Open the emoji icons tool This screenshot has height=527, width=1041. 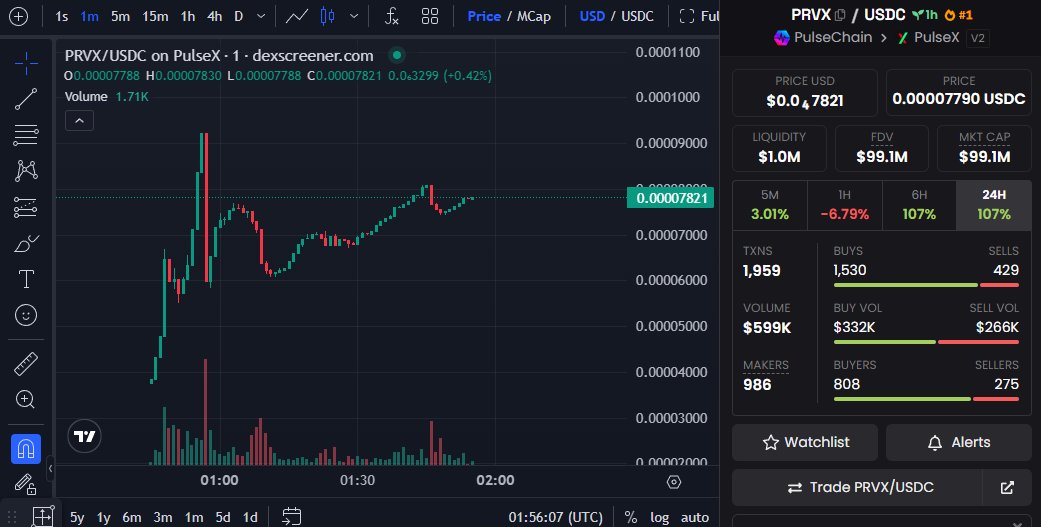tap(26, 315)
